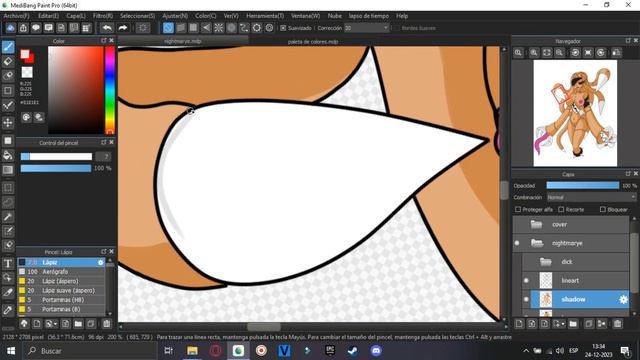
Task: Select the Lasso selection tool
Action: click(8, 202)
